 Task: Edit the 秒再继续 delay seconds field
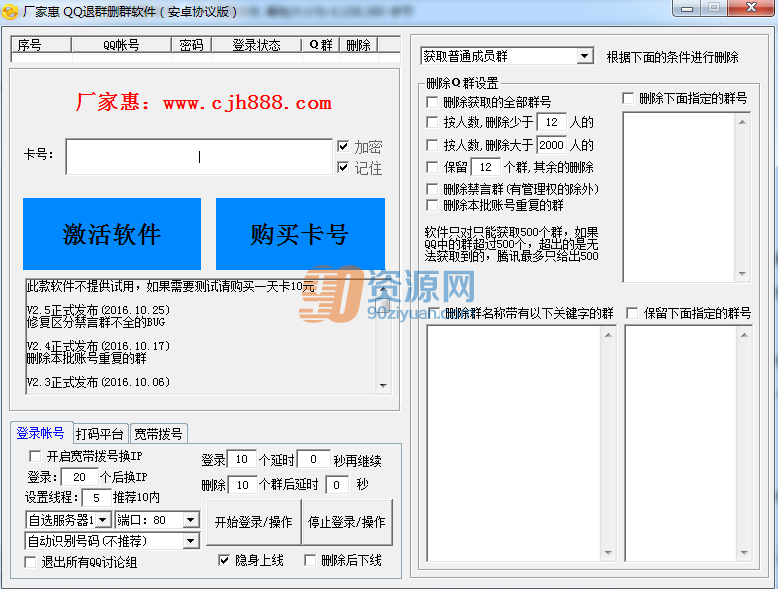314,459
